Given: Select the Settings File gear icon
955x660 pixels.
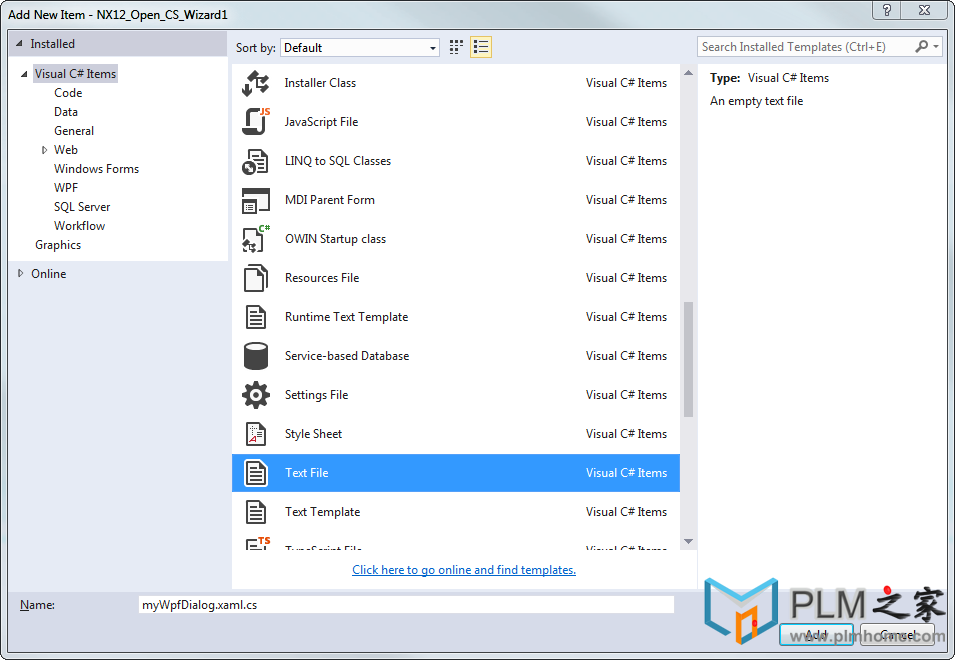Looking at the screenshot, I should click(x=256, y=395).
